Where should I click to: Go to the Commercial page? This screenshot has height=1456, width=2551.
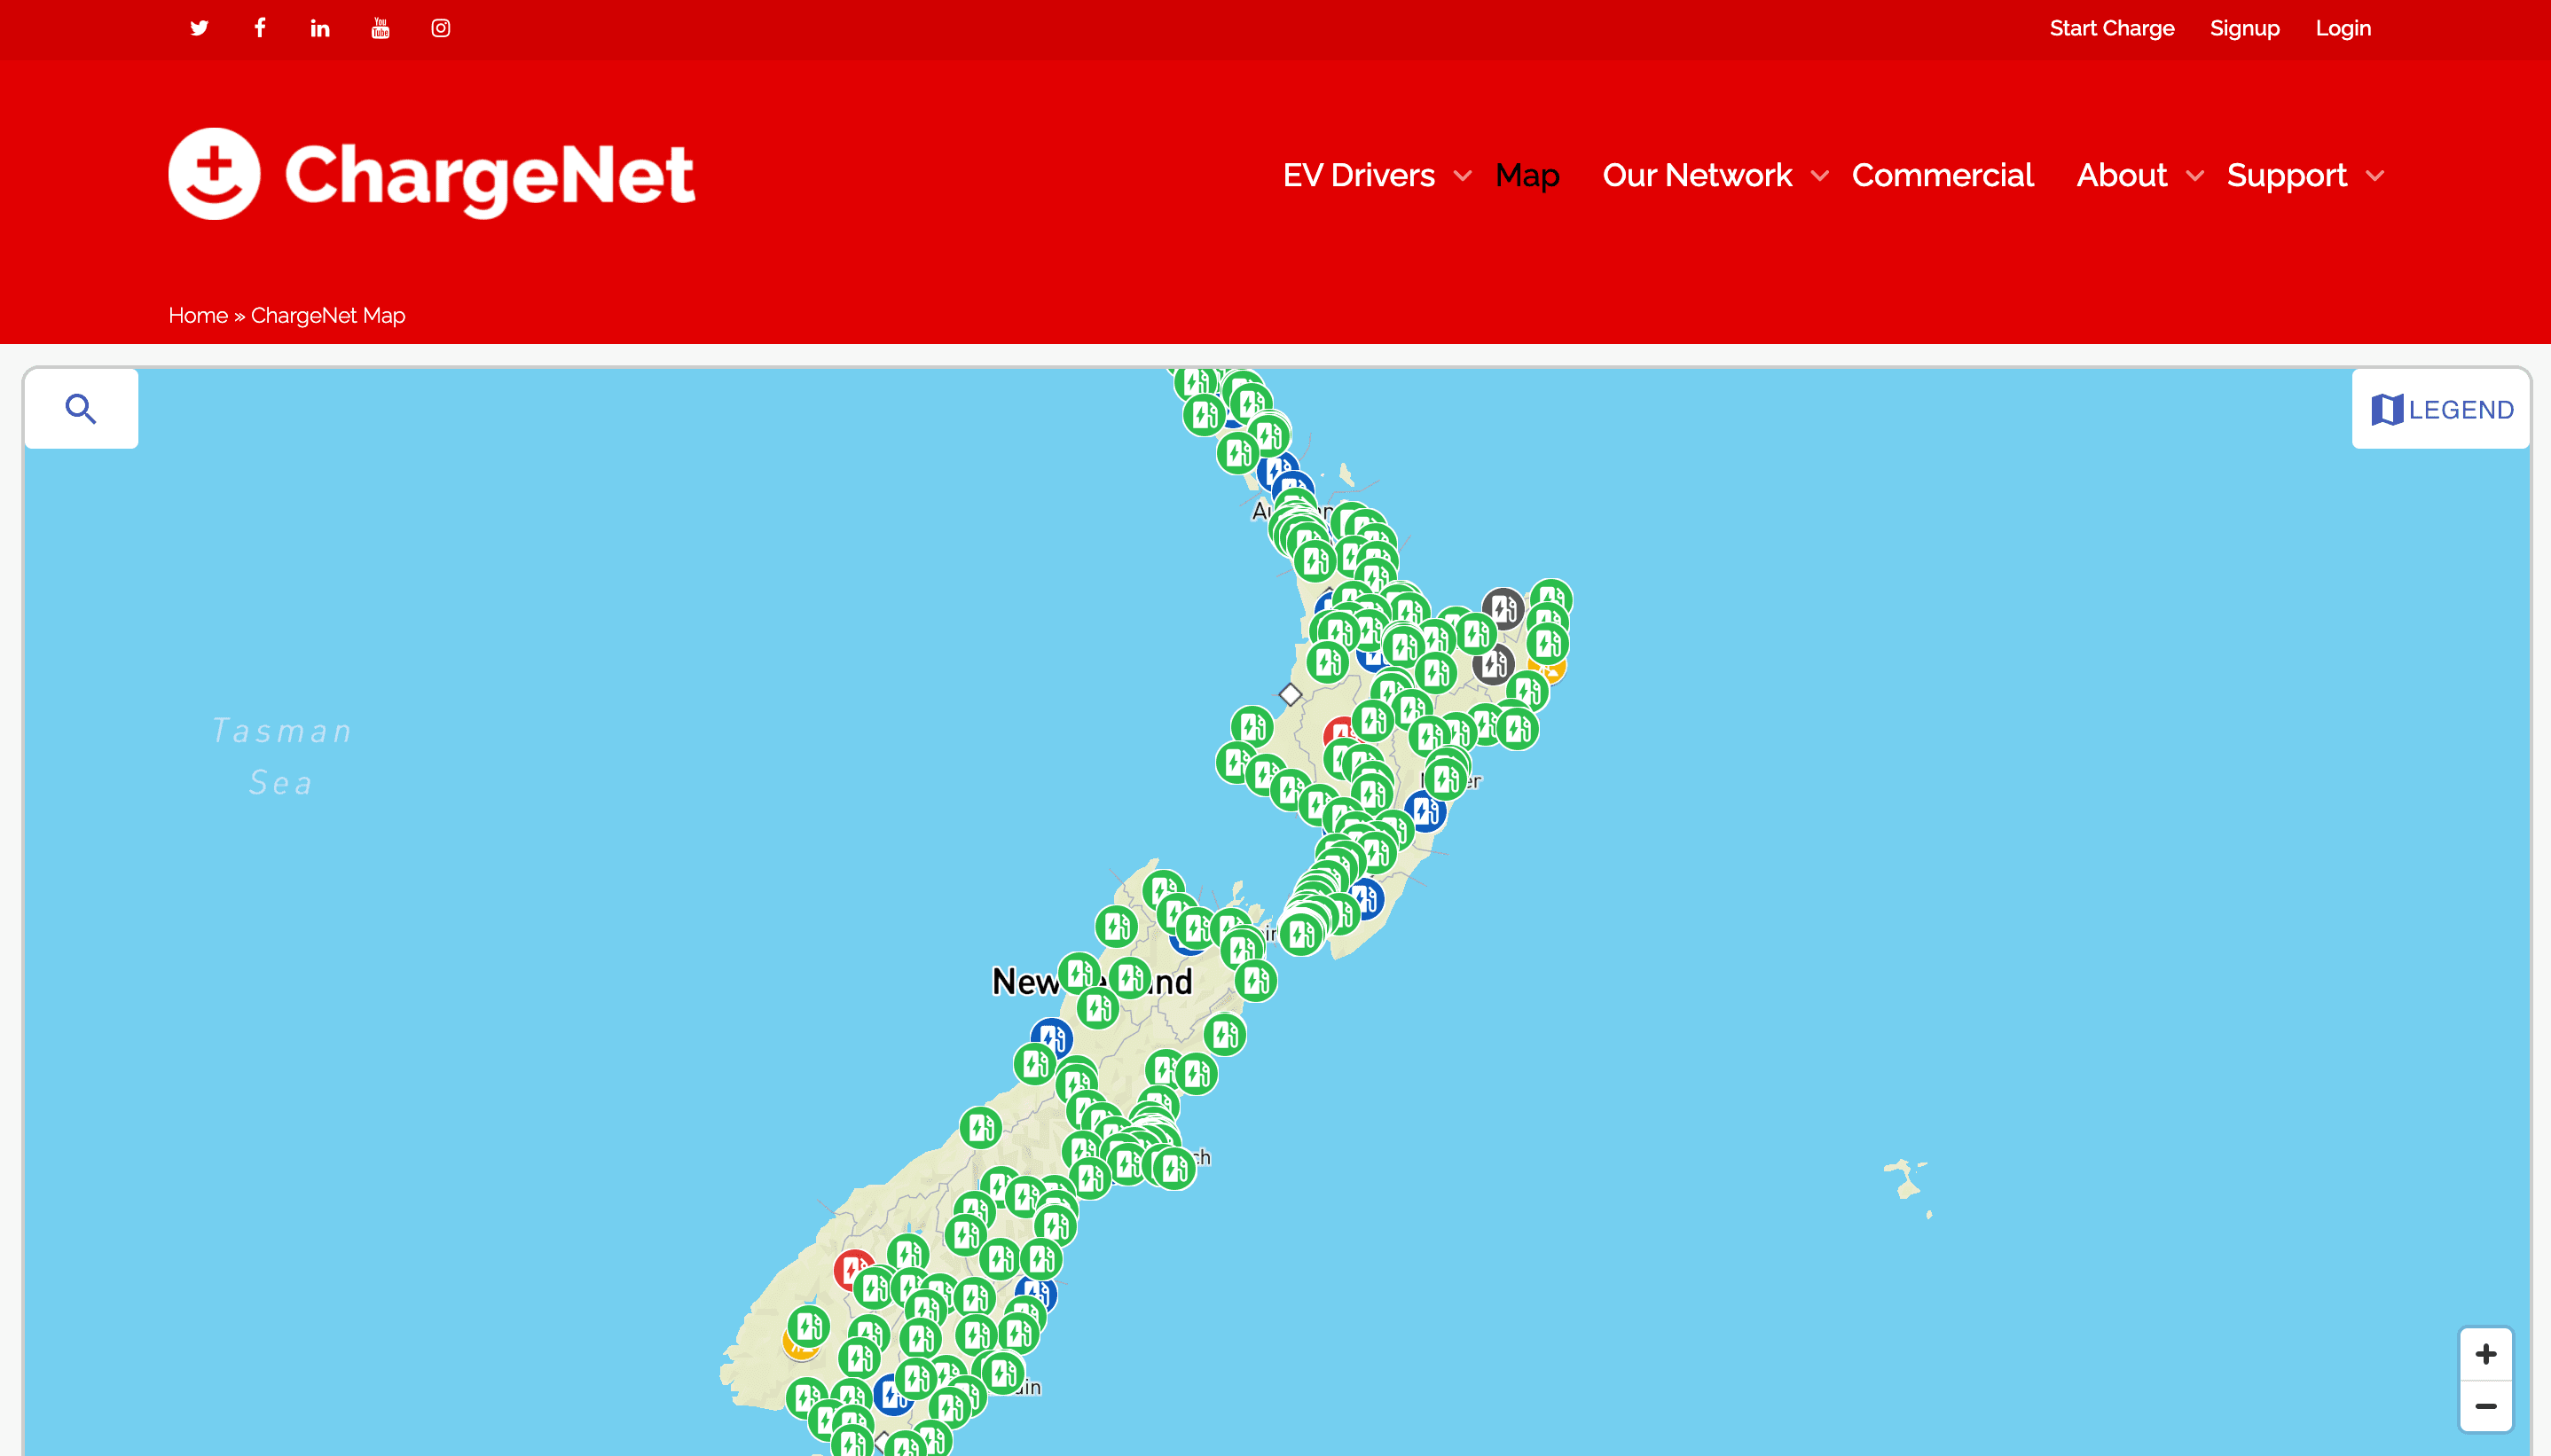click(x=1942, y=175)
